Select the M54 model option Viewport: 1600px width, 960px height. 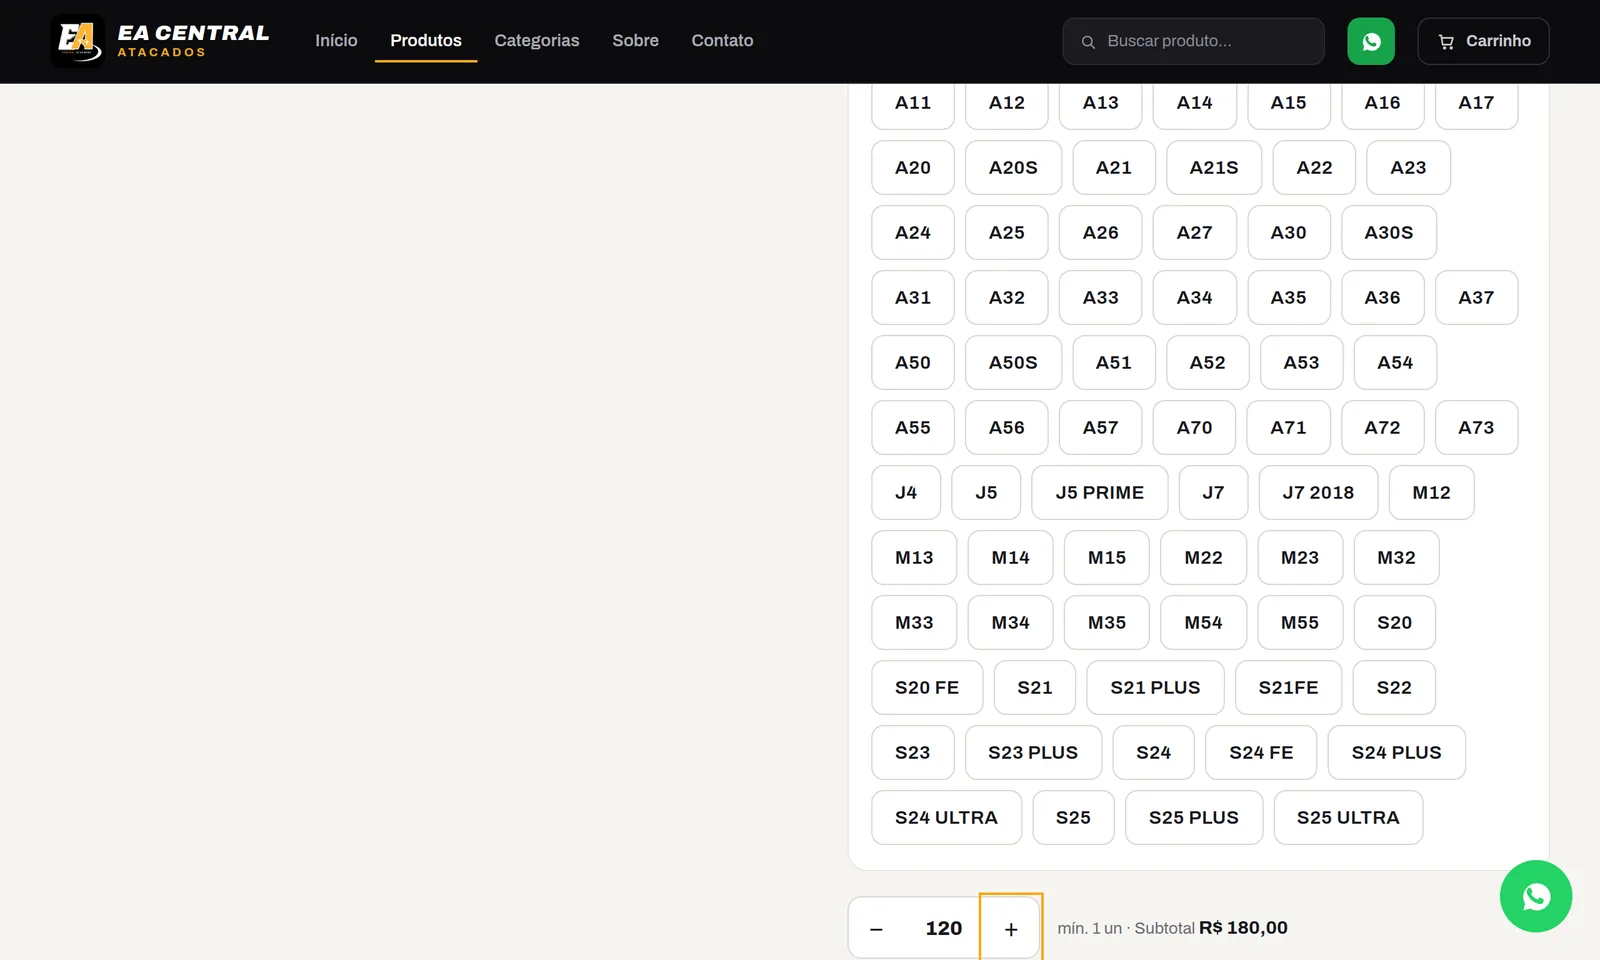coord(1203,623)
